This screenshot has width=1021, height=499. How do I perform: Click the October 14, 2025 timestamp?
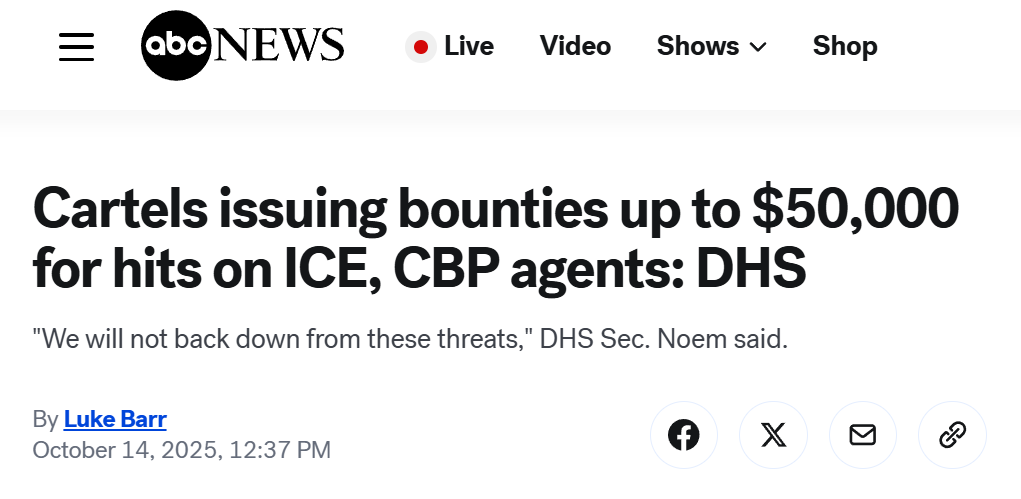pos(182,450)
